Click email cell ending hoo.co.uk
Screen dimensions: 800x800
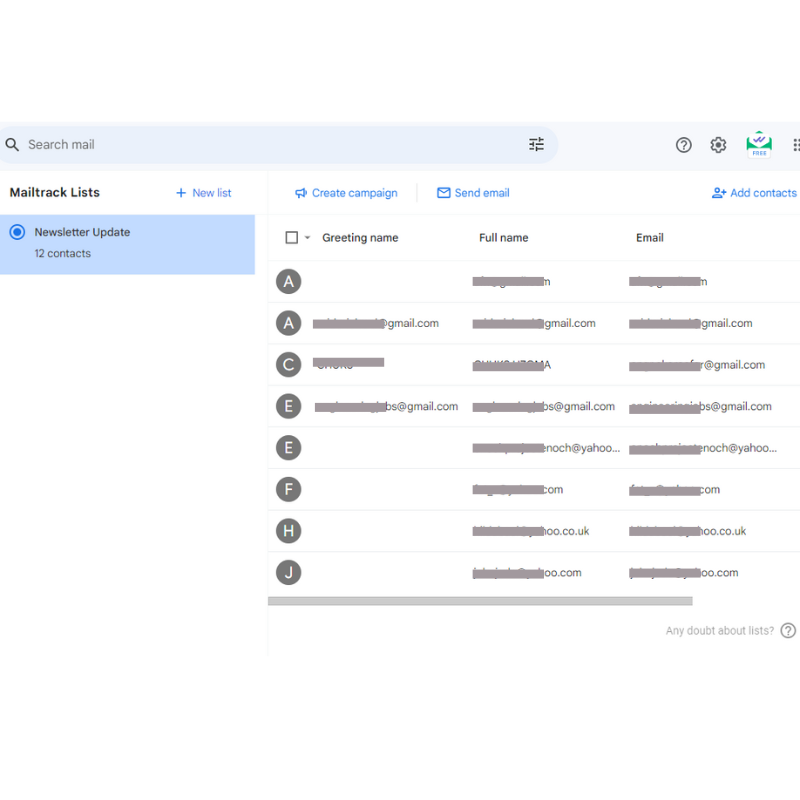(x=688, y=532)
